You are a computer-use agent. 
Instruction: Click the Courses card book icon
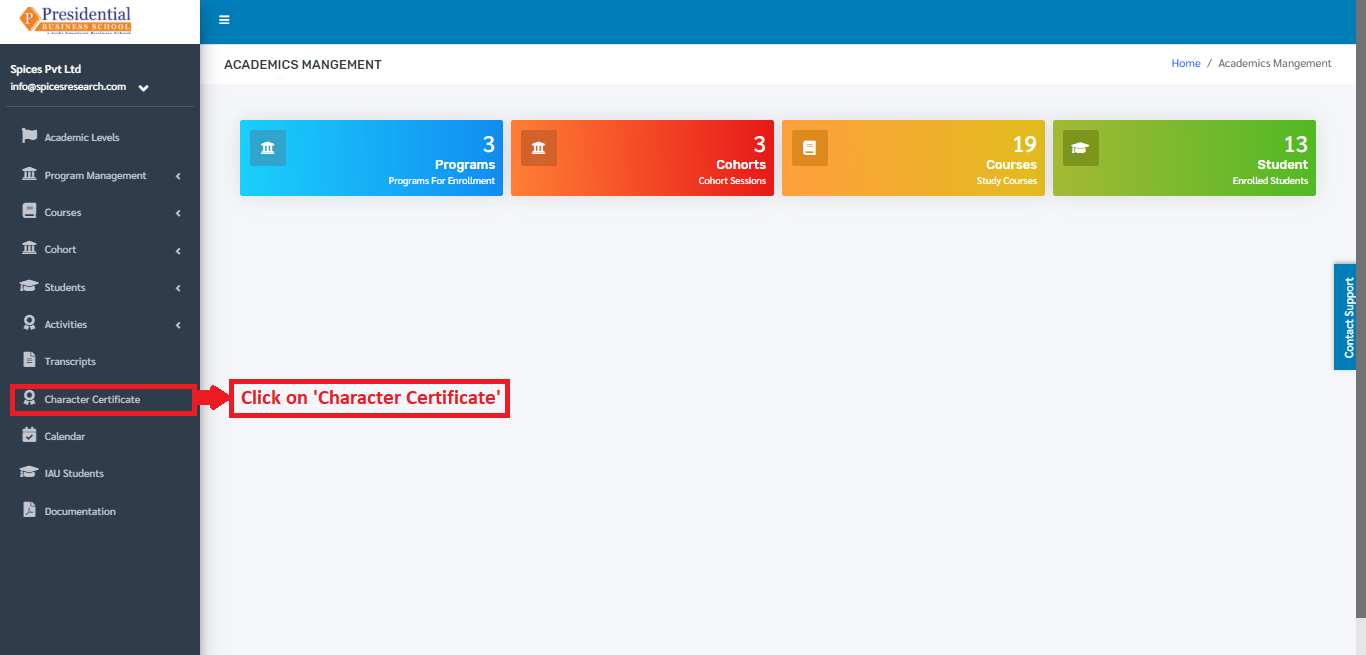click(810, 148)
